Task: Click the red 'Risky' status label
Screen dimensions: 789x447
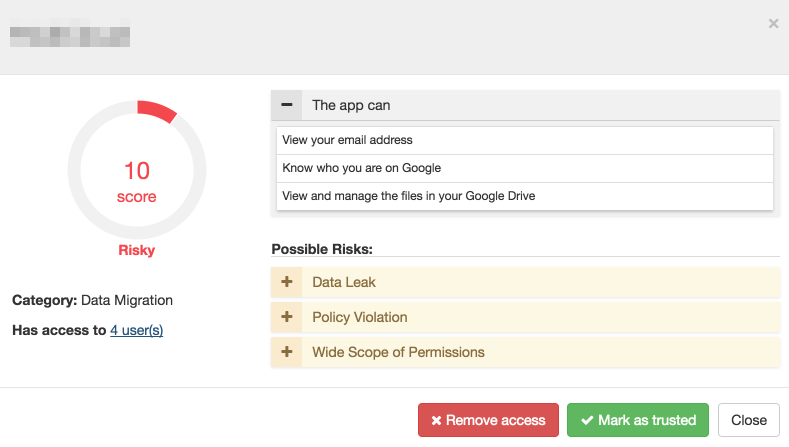Action: point(136,250)
